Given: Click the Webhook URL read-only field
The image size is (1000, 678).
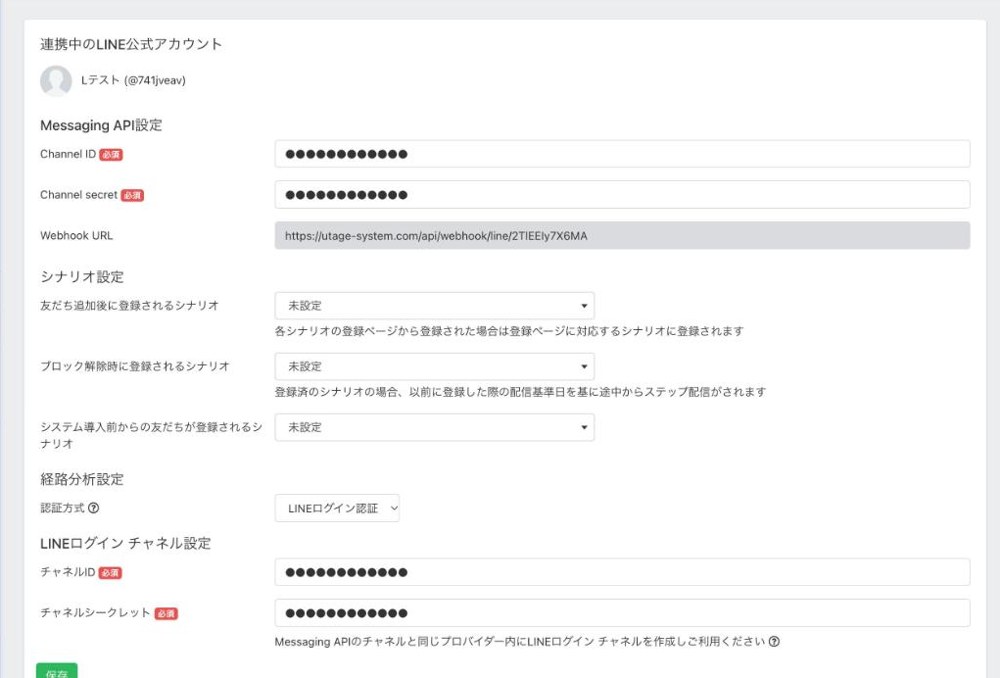Looking at the screenshot, I should tap(622, 235).
